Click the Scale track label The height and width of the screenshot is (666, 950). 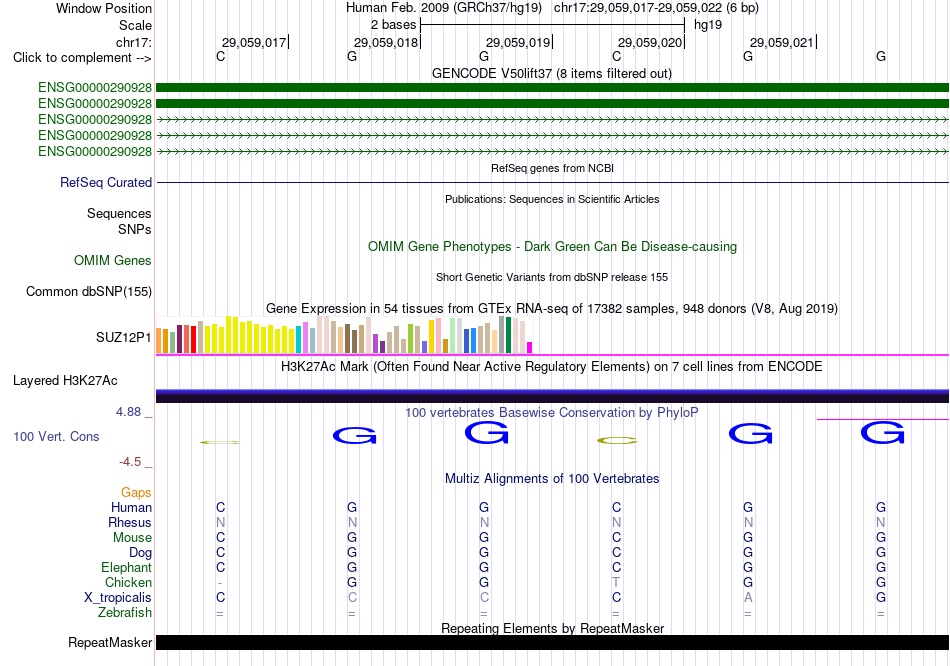point(135,25)
